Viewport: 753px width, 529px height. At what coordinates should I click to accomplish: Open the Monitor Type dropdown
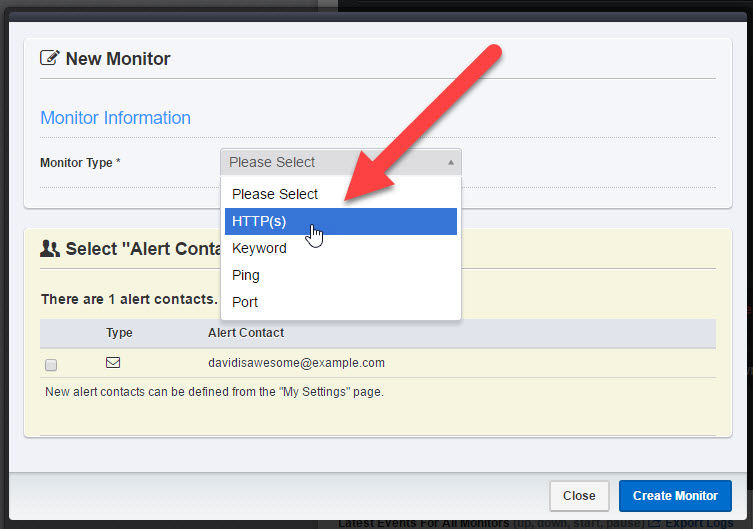341,162
